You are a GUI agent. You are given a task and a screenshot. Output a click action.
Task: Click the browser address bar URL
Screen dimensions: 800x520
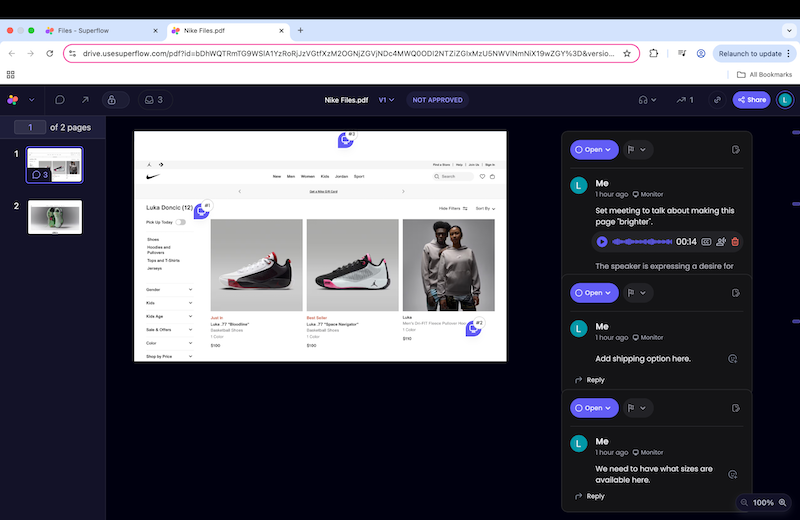coord(348,54)
